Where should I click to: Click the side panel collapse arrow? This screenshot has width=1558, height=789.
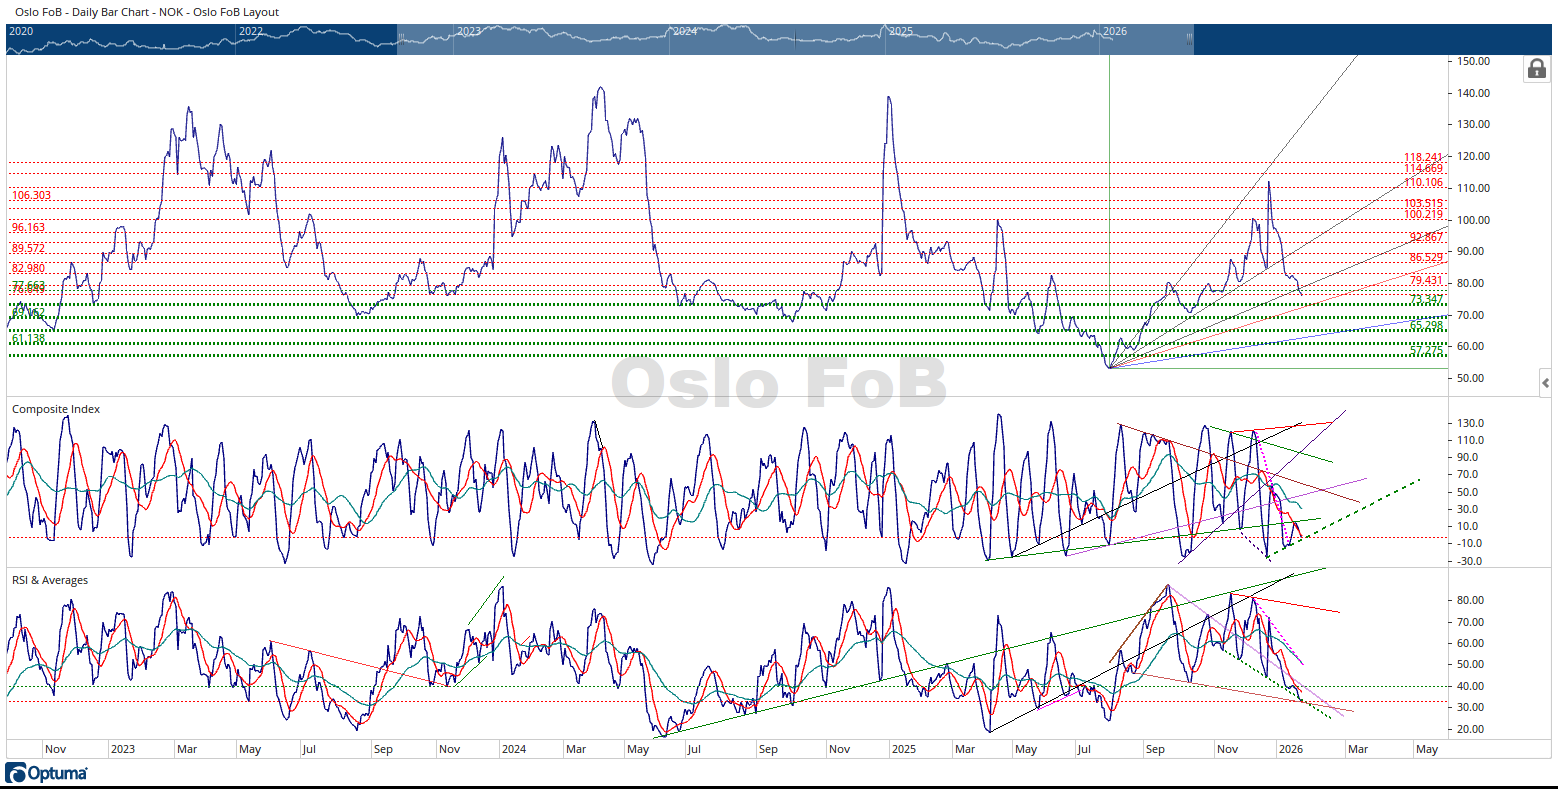(x=1545, y=383)
